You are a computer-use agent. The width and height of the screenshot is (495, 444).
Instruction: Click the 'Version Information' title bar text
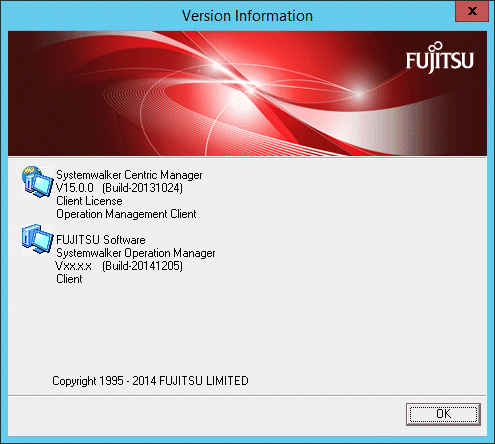[247, 16]
